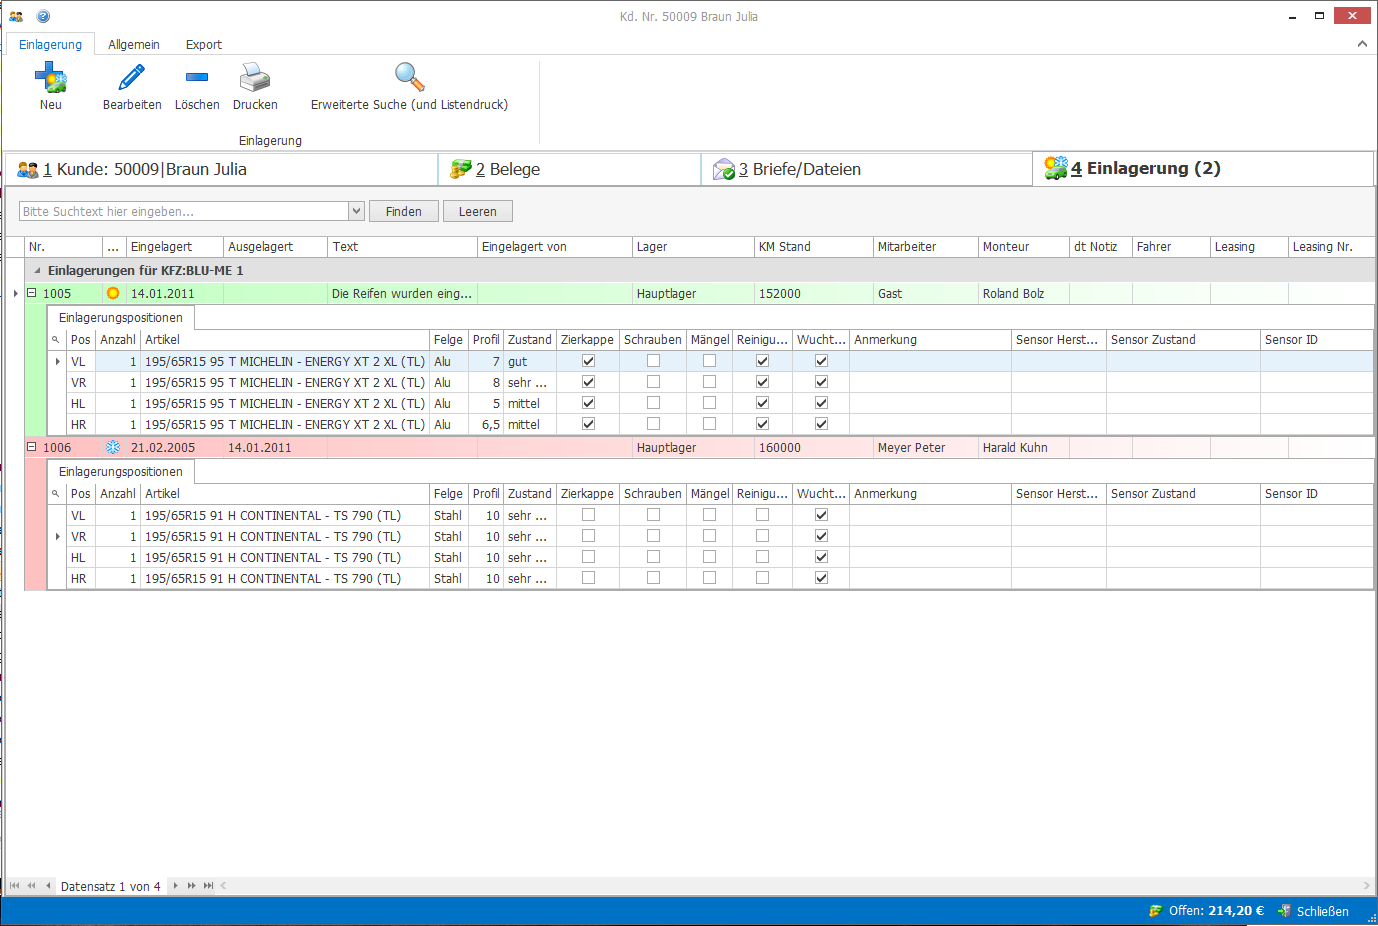The image size is (1378, 926).
Task: Open the 4 Einlagerung (2) tab
Action: pyautogui.click(x=1203, y=168)
